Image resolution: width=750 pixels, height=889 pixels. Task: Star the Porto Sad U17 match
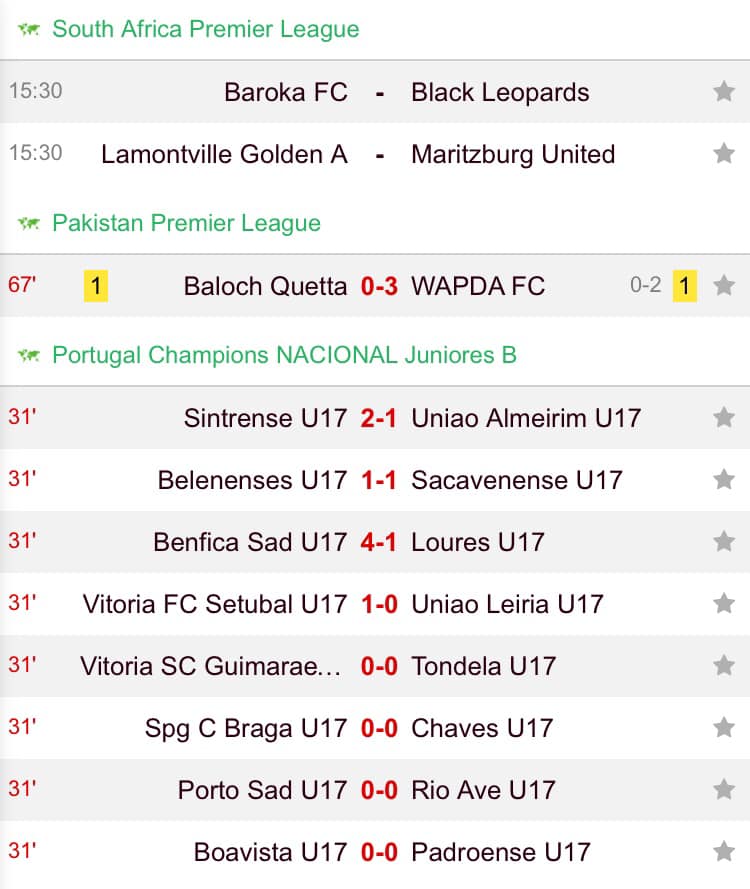[x=724, y=789]
